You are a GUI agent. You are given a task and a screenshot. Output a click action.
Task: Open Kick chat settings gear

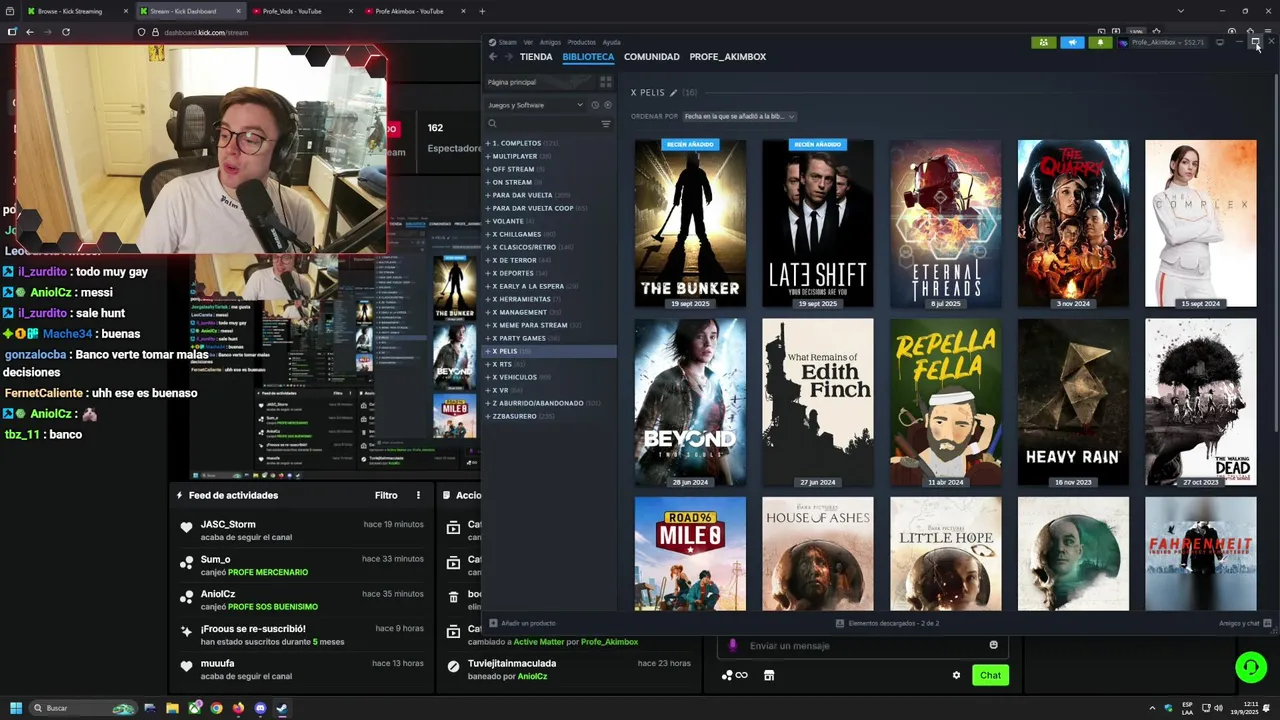tap(956, 675)
